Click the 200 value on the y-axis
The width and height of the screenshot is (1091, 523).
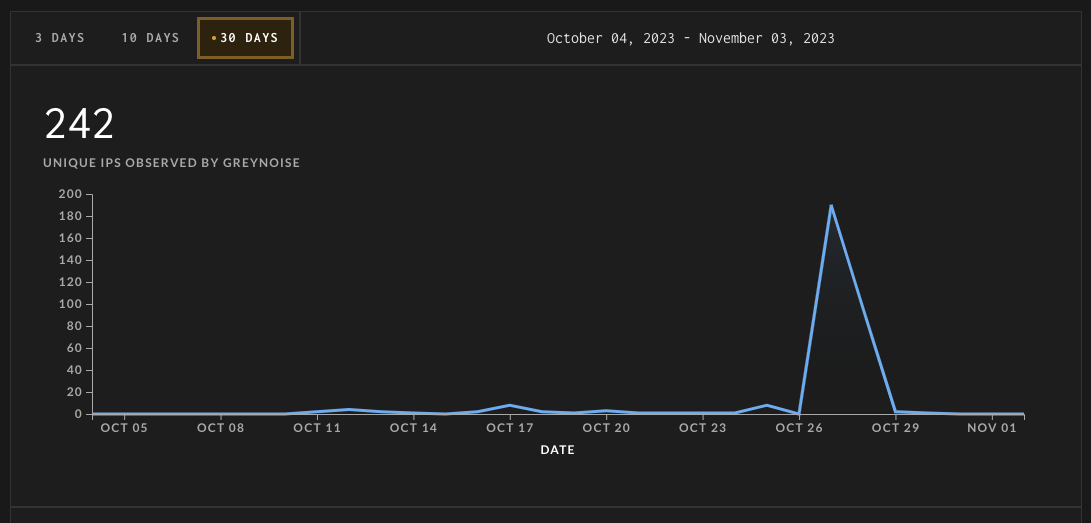coord(71,194)
